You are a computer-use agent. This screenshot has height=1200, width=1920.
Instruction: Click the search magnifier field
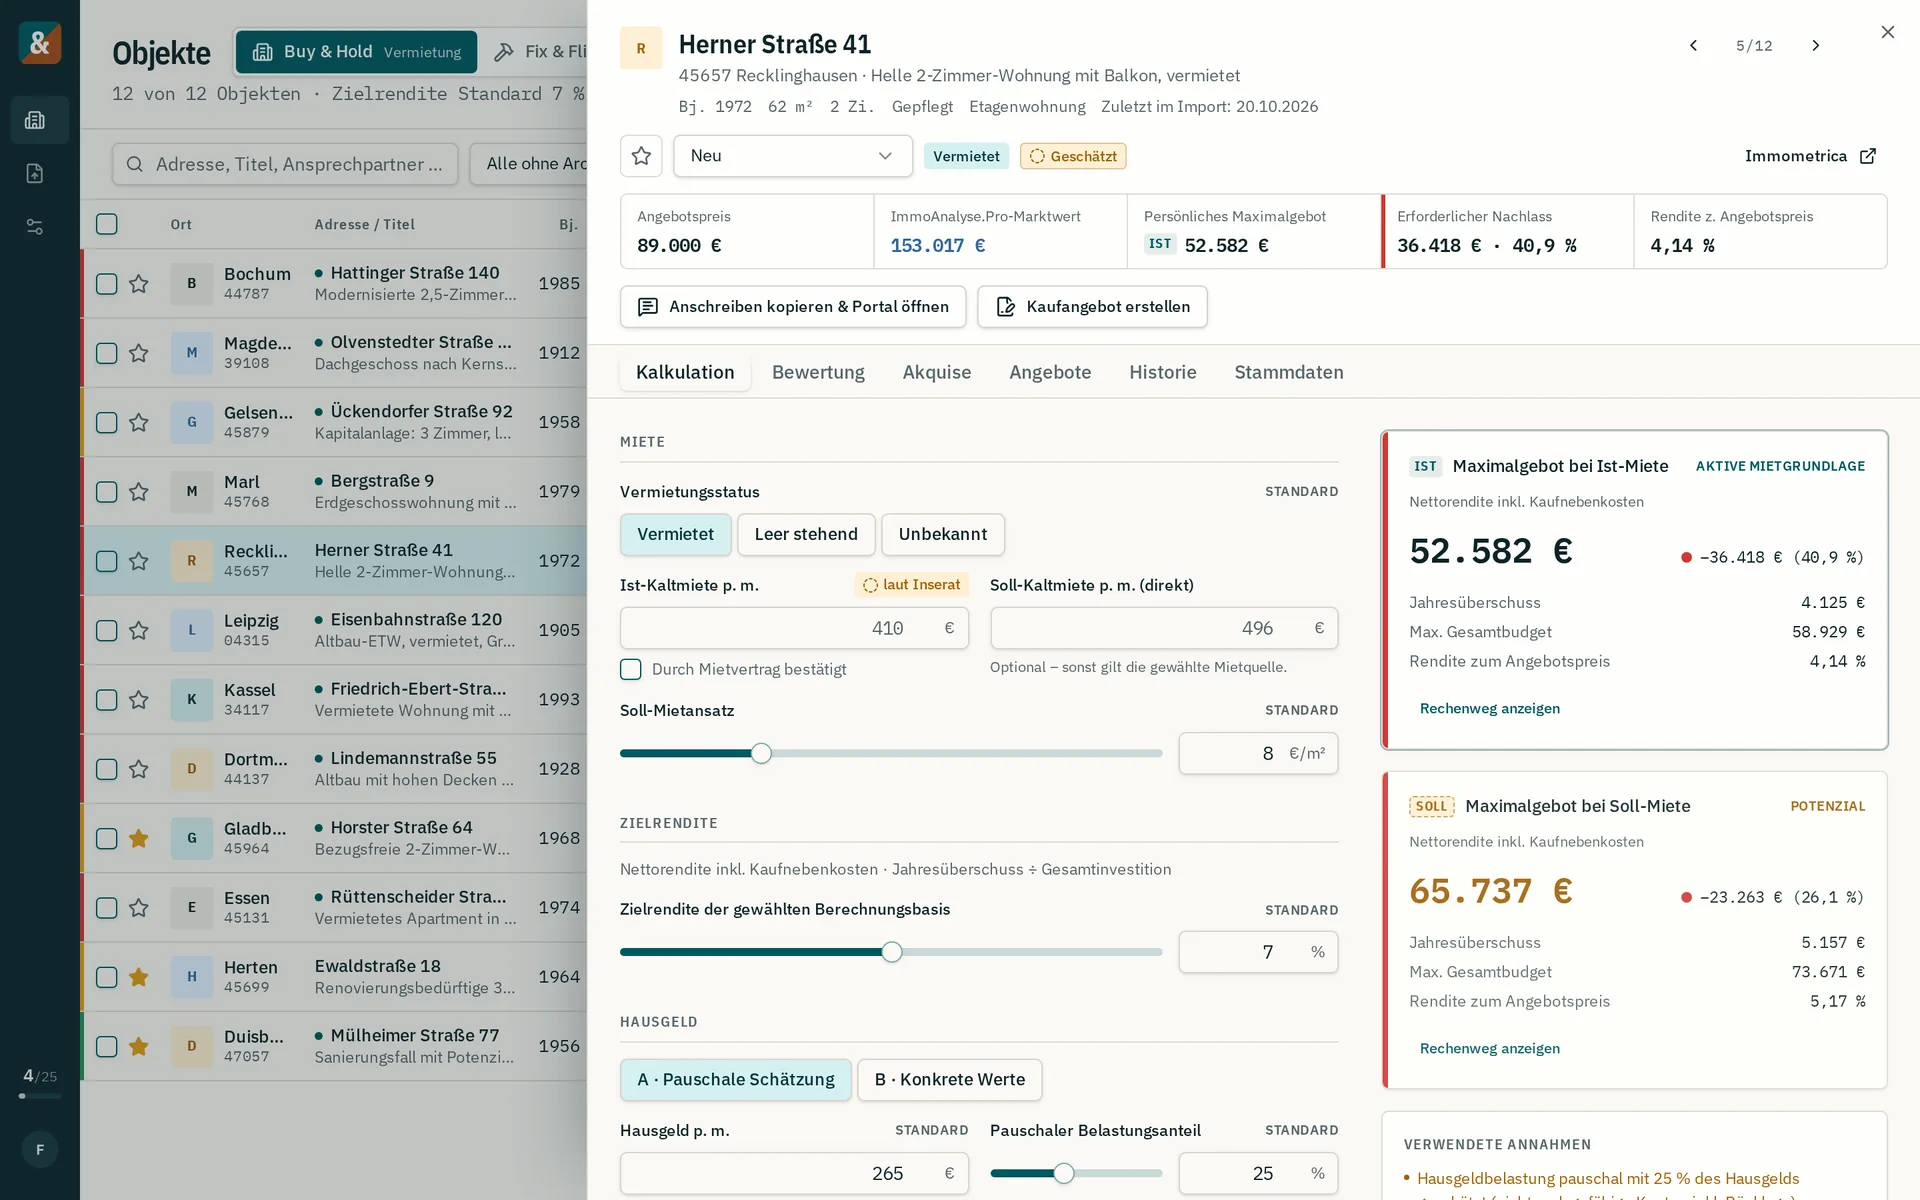[285, 164]
